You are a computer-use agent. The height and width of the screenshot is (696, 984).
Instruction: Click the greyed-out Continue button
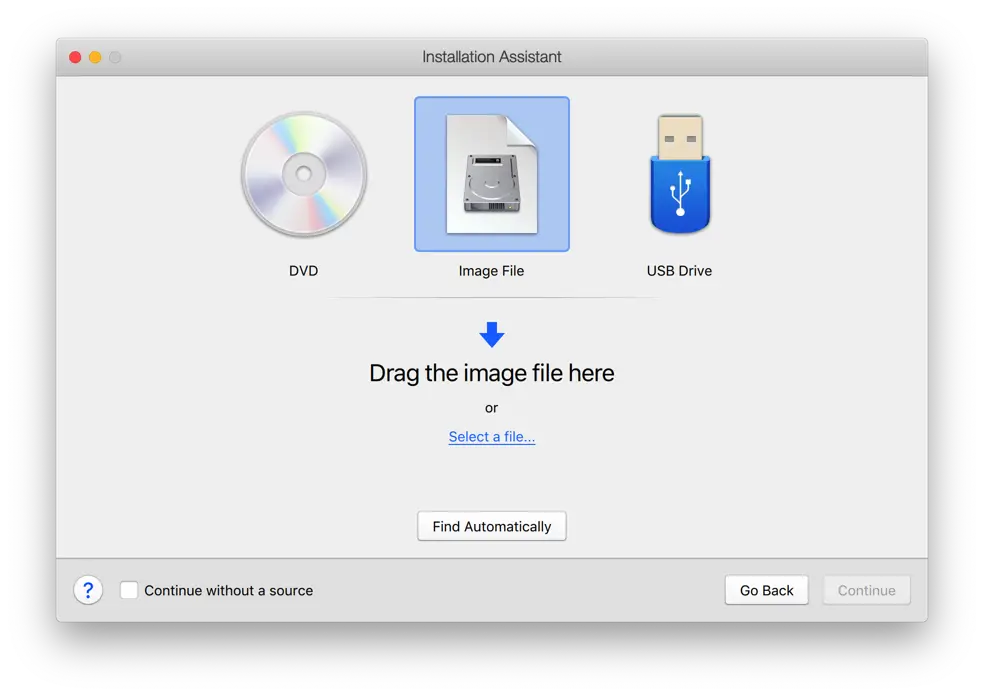(867, 590)
